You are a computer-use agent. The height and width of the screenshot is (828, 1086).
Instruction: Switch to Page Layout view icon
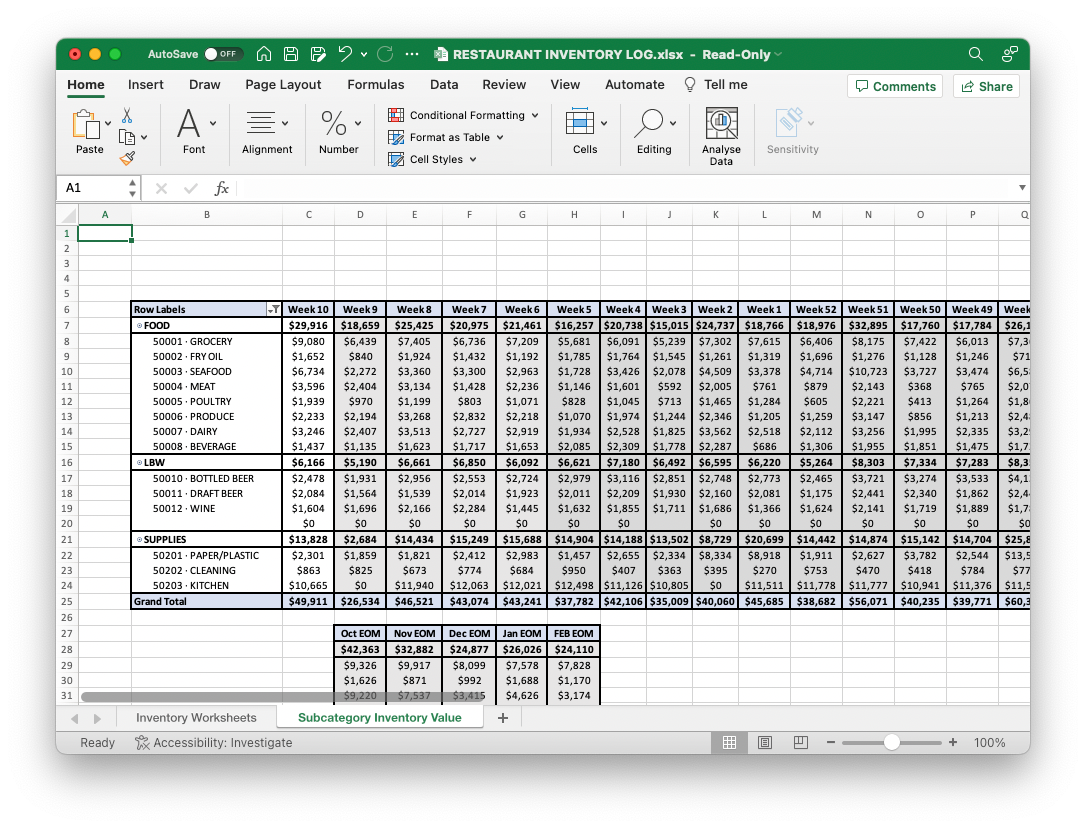tap(765, 743)
